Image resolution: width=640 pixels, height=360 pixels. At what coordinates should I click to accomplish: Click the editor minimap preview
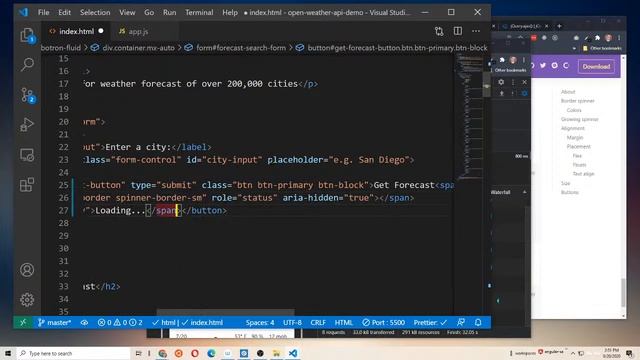(468, 118)
